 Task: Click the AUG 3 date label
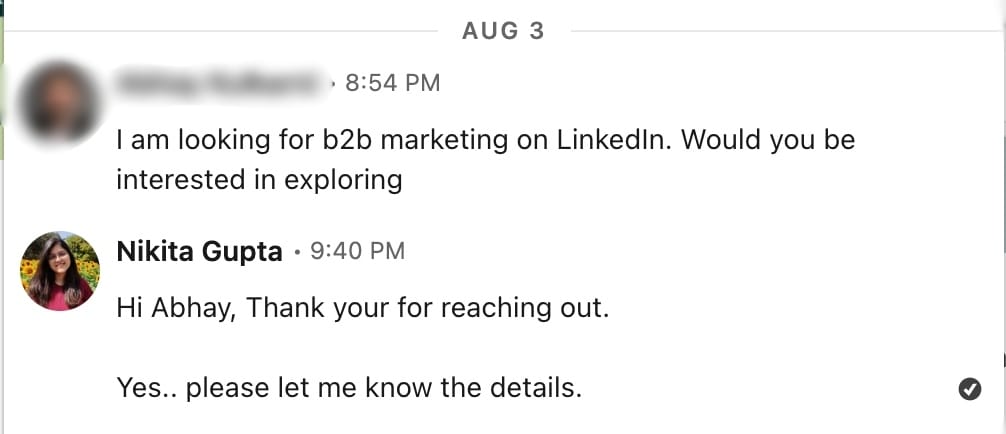tap(503, 31)
